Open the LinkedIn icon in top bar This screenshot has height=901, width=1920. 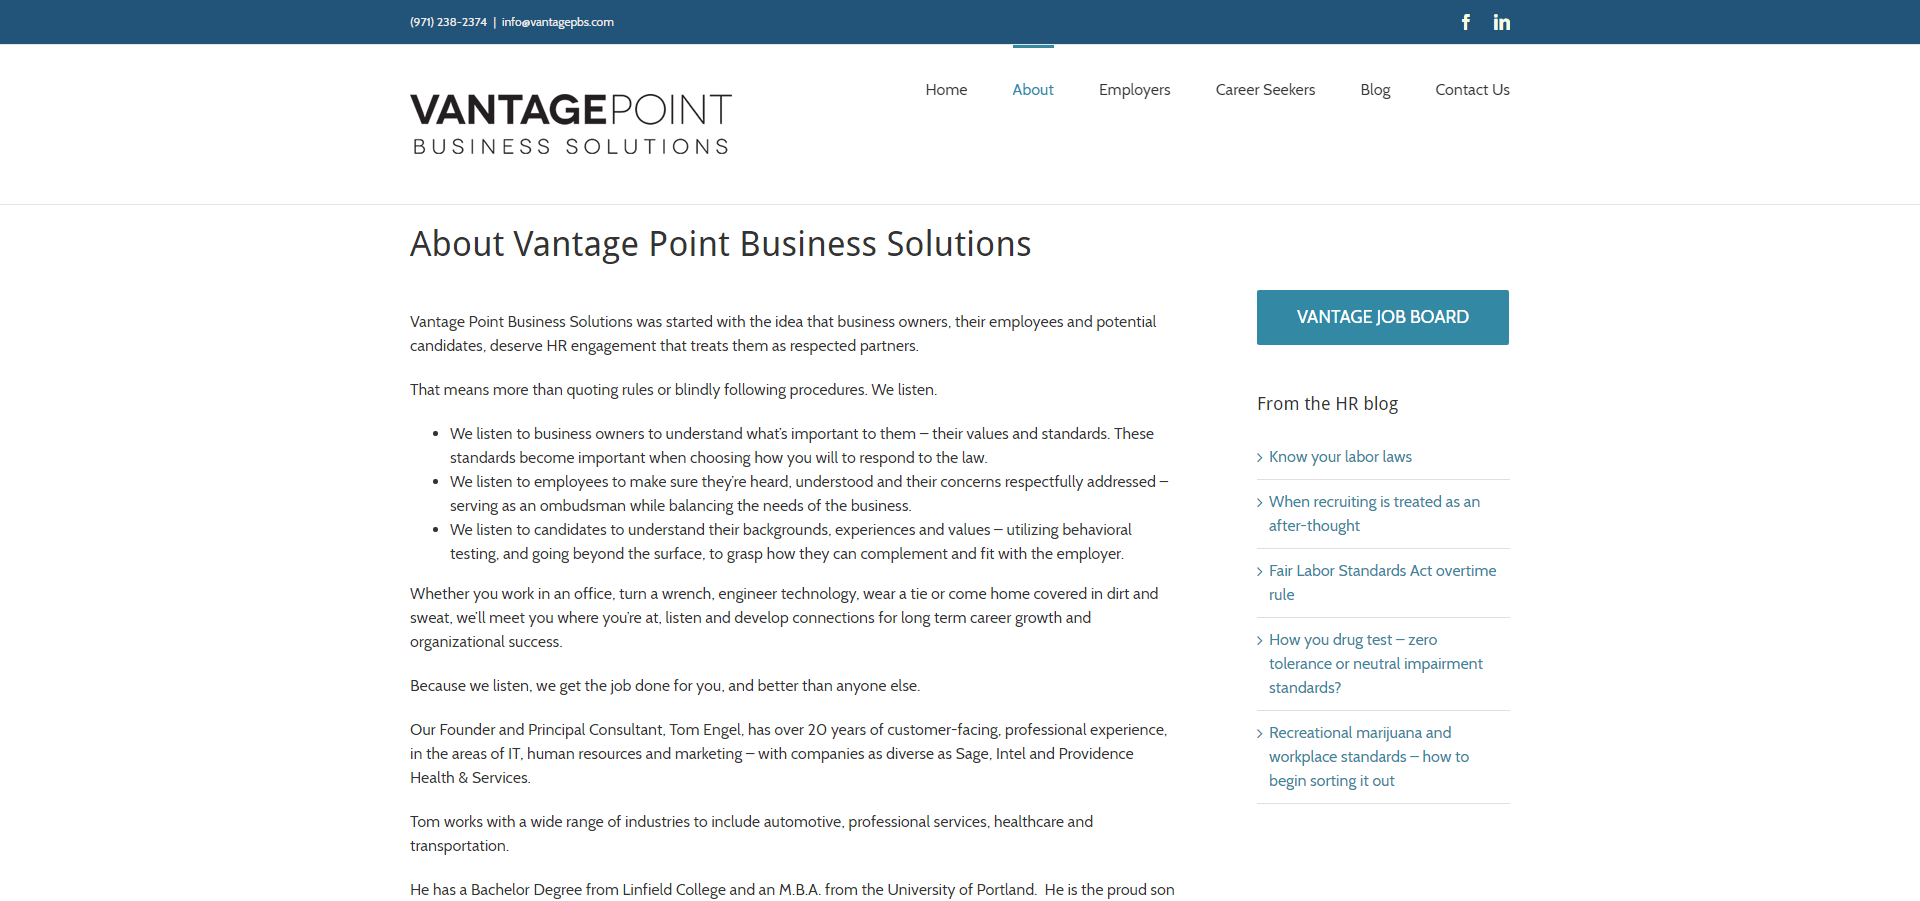click(x=1501, y=22)
